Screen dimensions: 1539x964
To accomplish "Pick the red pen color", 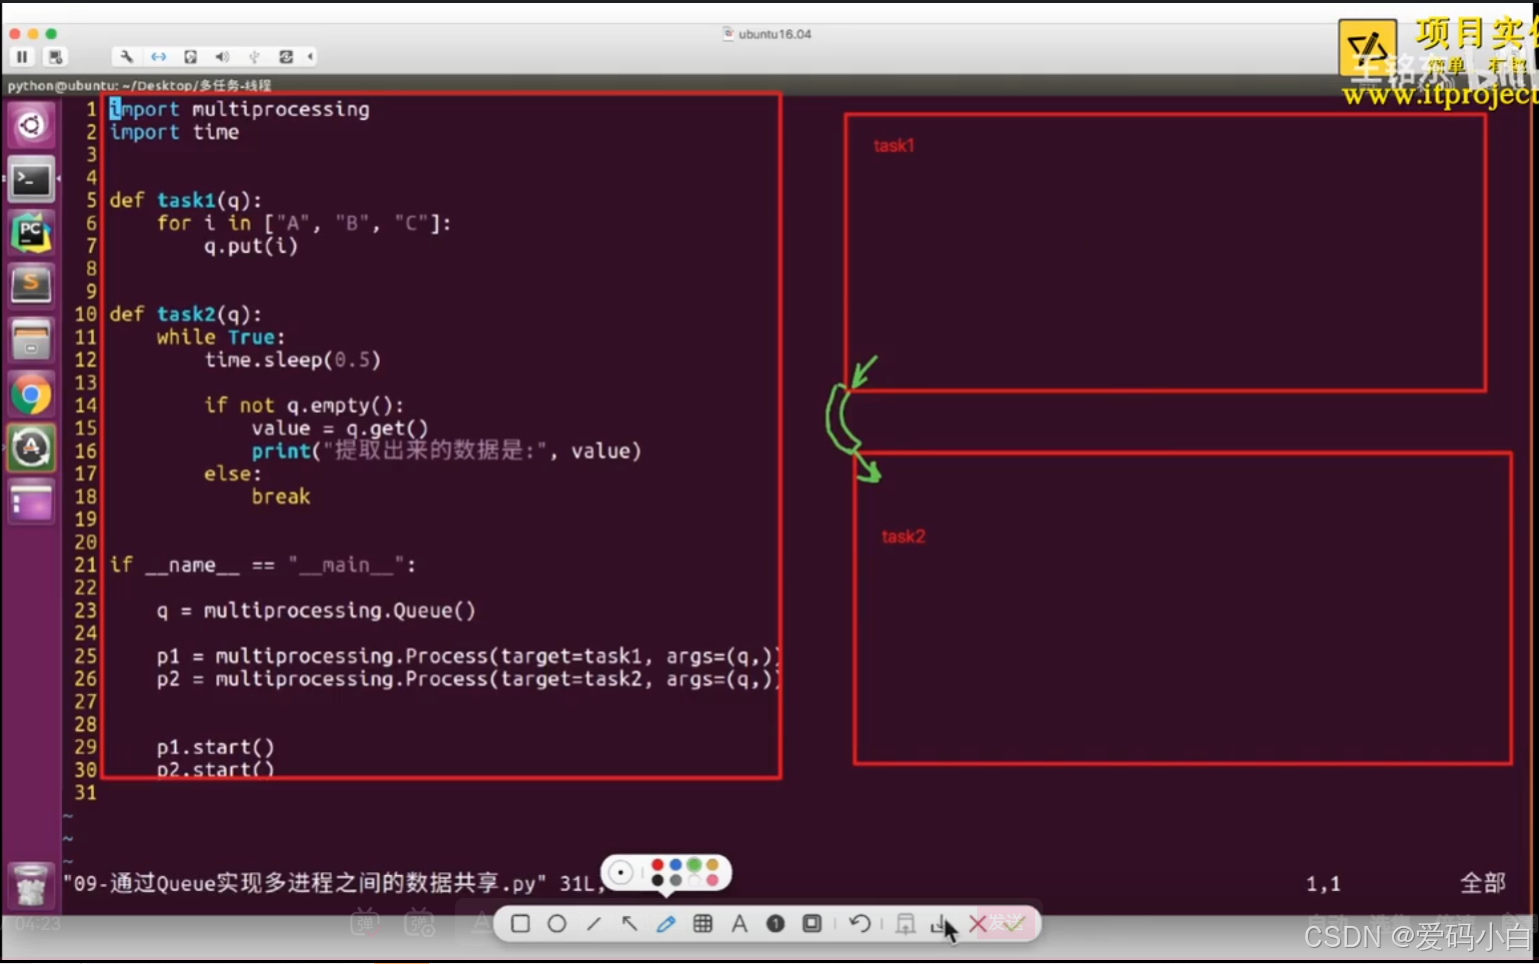I will pos(657,864).
